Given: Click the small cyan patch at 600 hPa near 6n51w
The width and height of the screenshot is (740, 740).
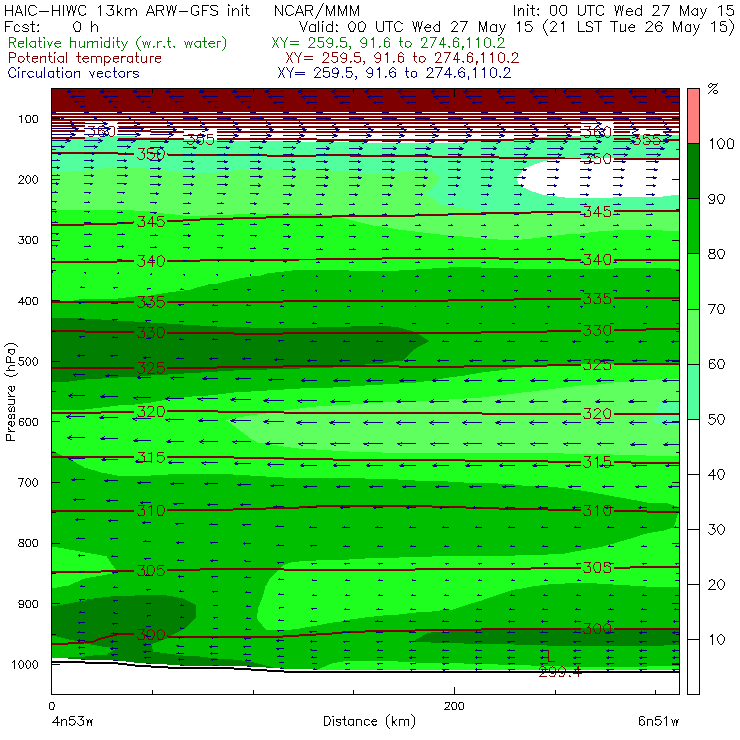Looking at the screenshot, I should tap(668, 412).
